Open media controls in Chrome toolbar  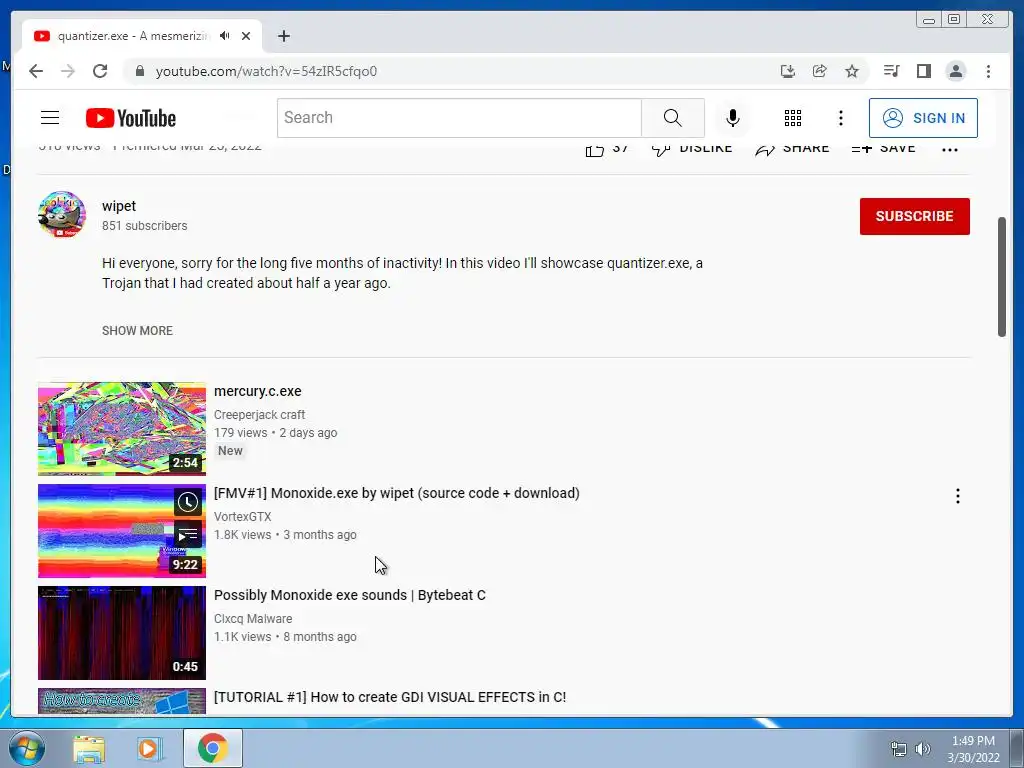[891, 71]
